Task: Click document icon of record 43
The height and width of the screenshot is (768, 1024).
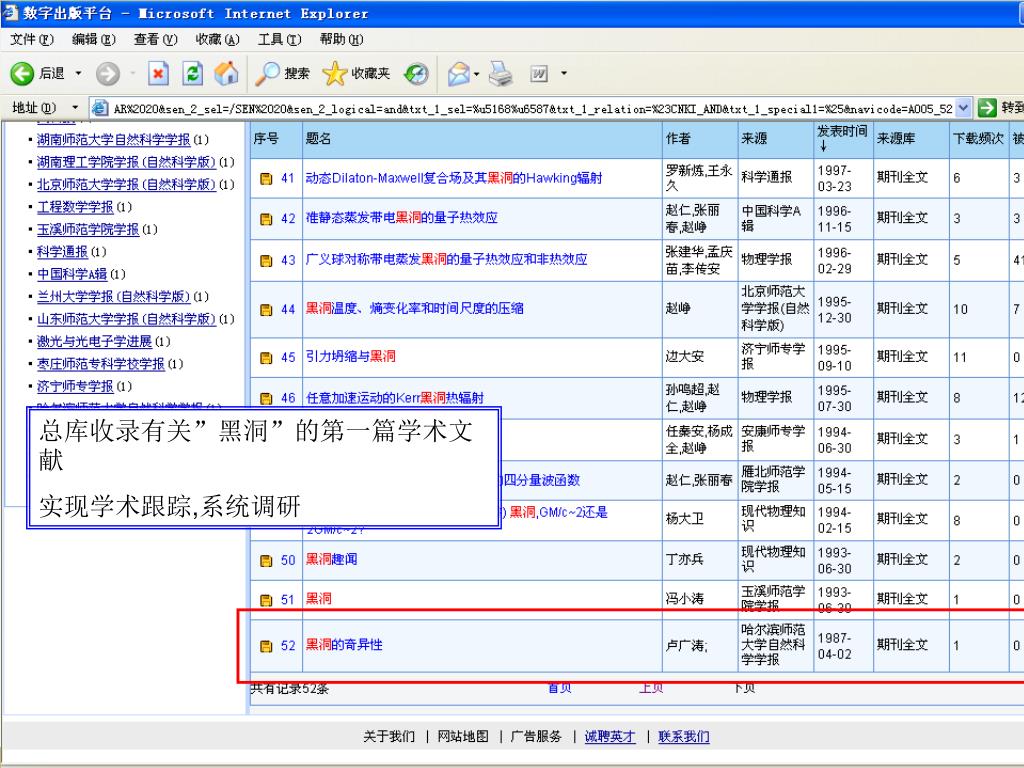Action: [266, 261]
